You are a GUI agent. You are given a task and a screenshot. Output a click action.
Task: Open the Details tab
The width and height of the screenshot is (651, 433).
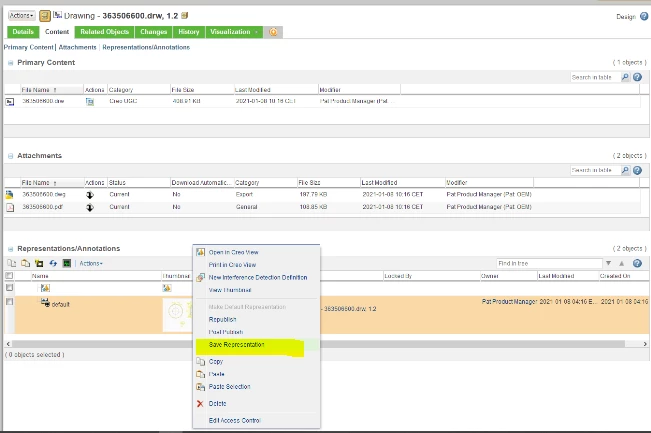pos(23,32)
